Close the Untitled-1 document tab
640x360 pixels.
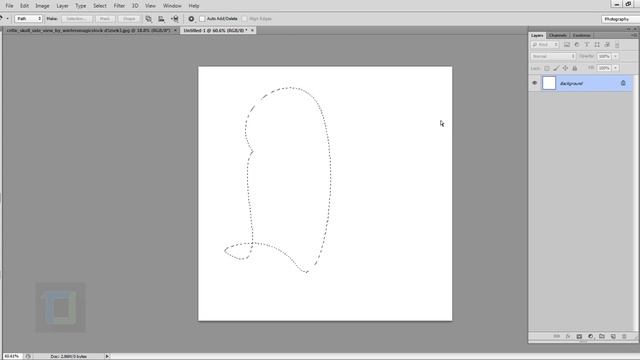pos(252,30)
